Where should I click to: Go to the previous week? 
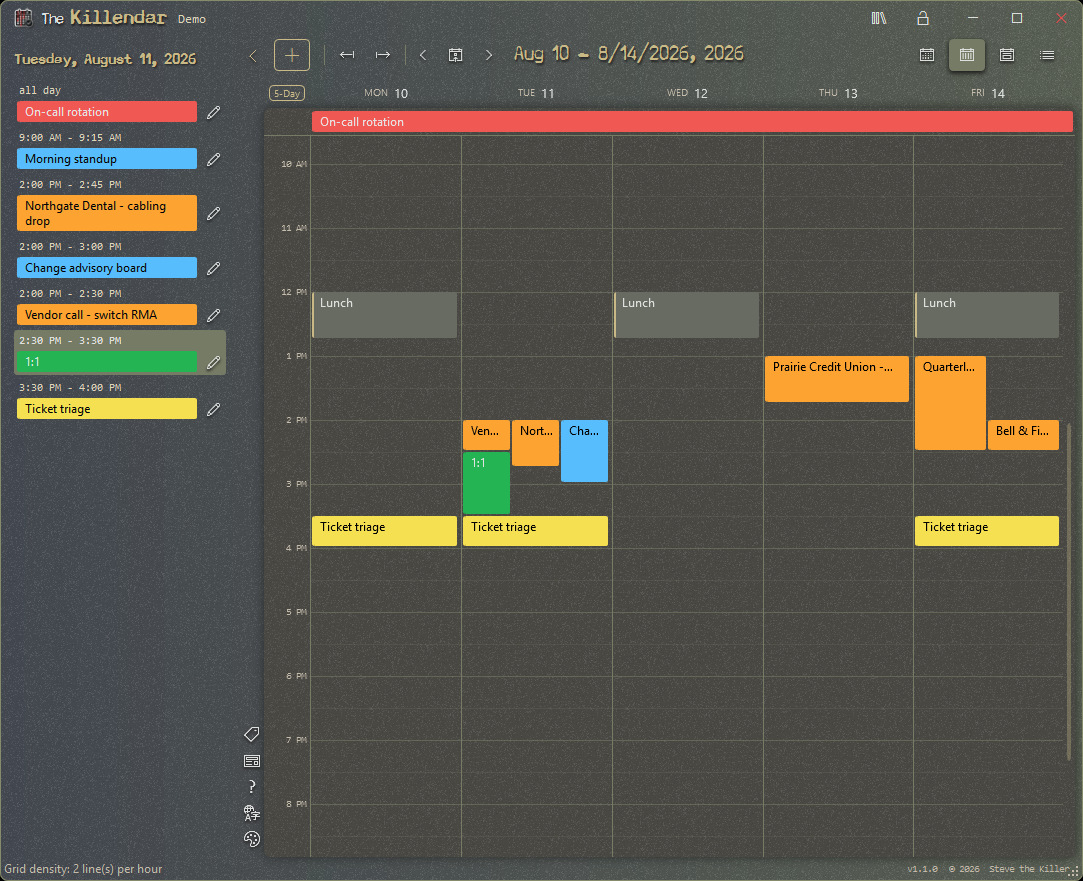click(423, 55)
